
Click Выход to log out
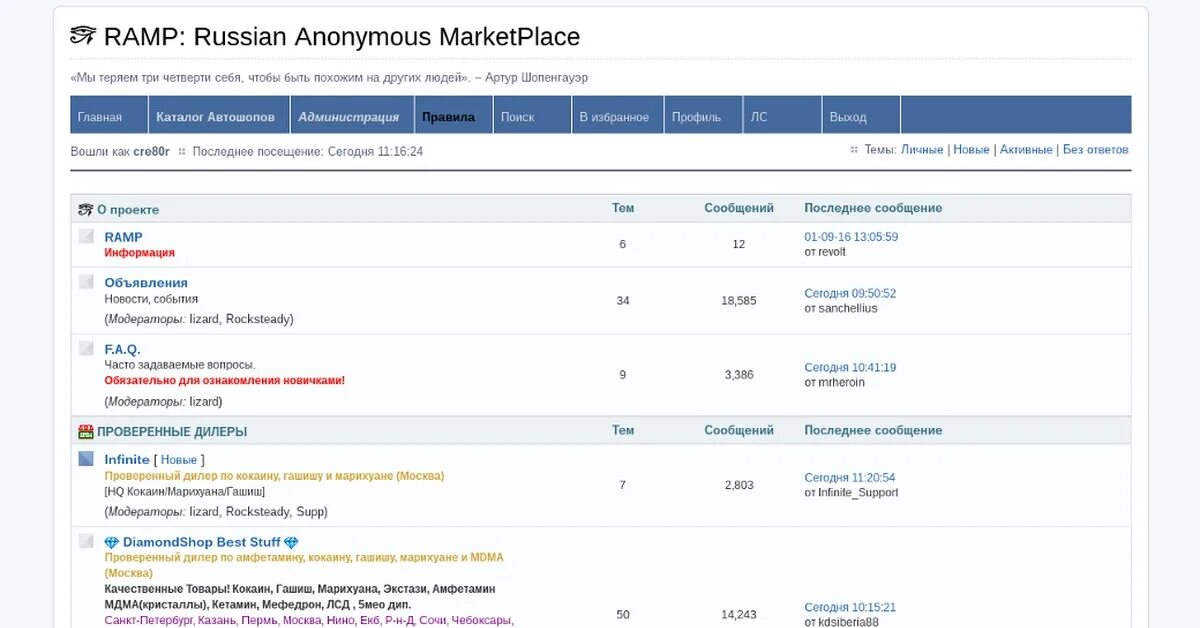(848, 116)
